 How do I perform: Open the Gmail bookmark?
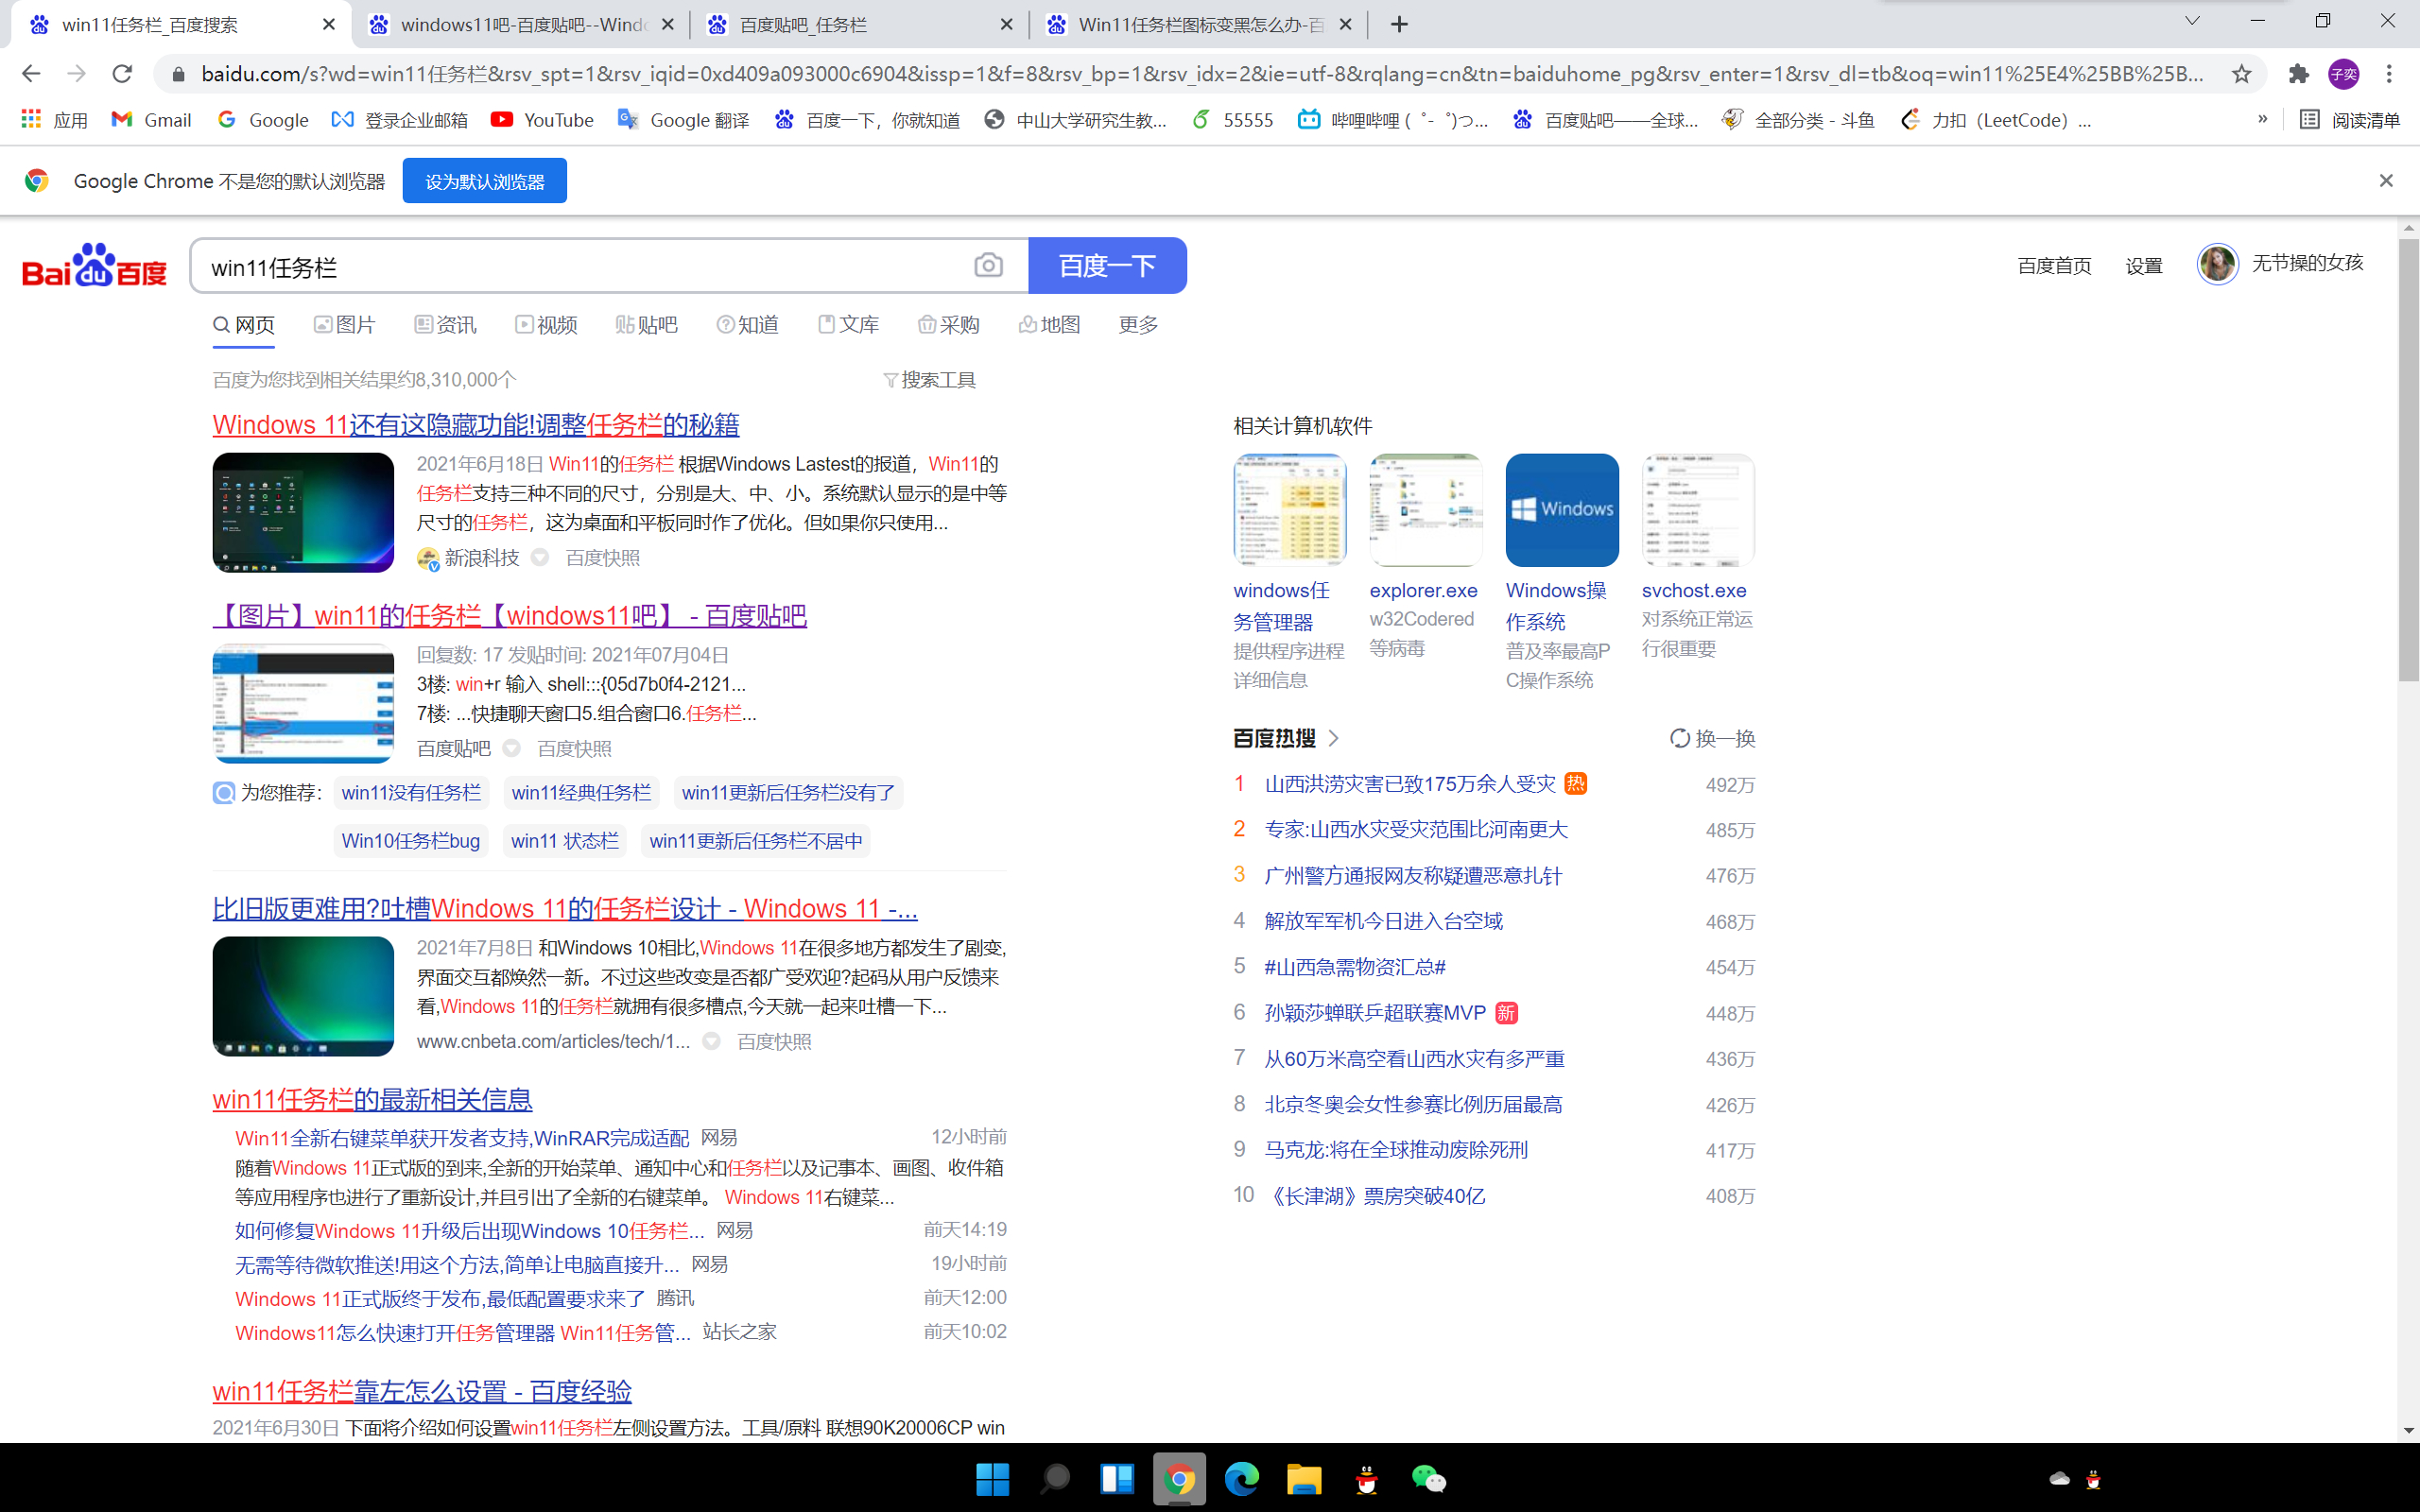coord(151,120)
